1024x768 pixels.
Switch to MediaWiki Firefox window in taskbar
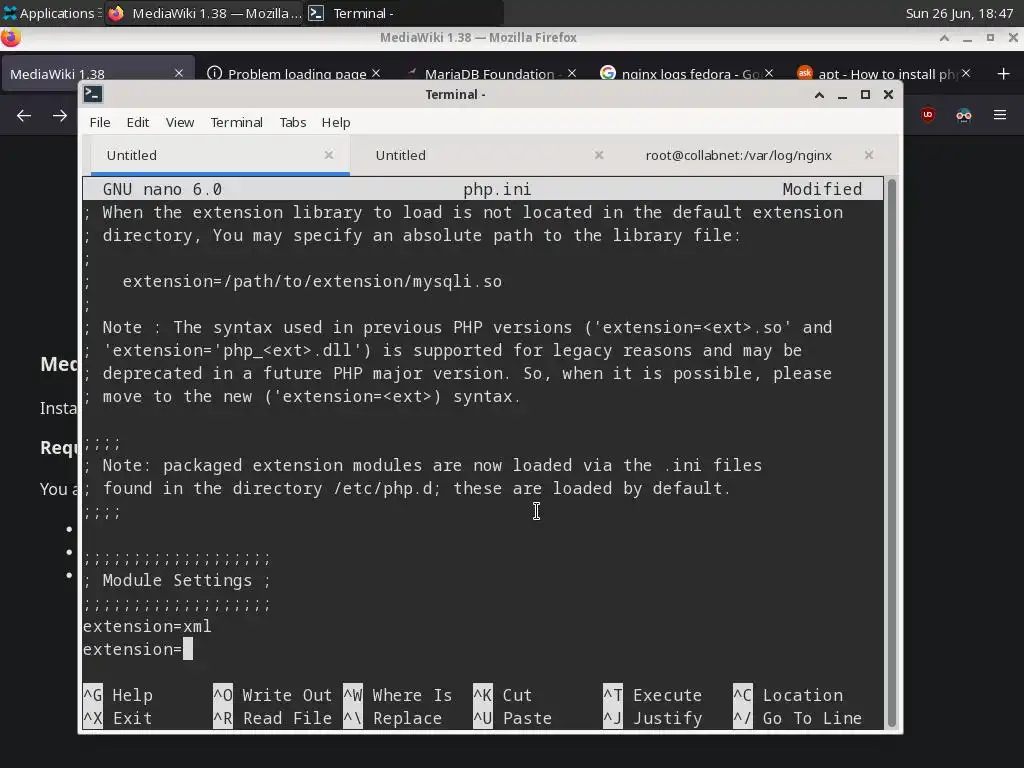pos(204,13)
